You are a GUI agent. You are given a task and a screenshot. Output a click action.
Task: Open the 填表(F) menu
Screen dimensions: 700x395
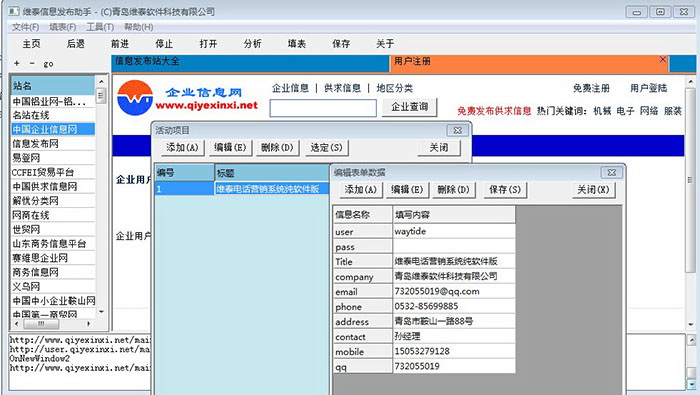(x=62, y=27)
